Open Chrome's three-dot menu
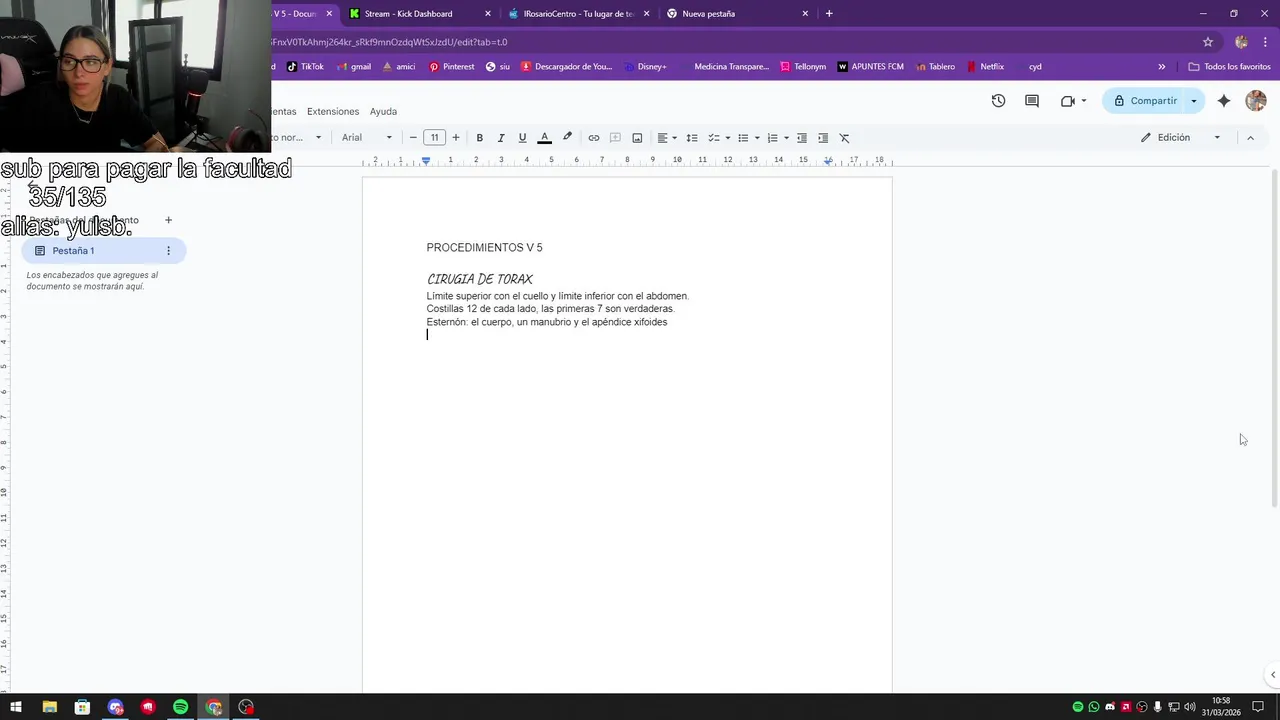 [x=1266, y=42]
